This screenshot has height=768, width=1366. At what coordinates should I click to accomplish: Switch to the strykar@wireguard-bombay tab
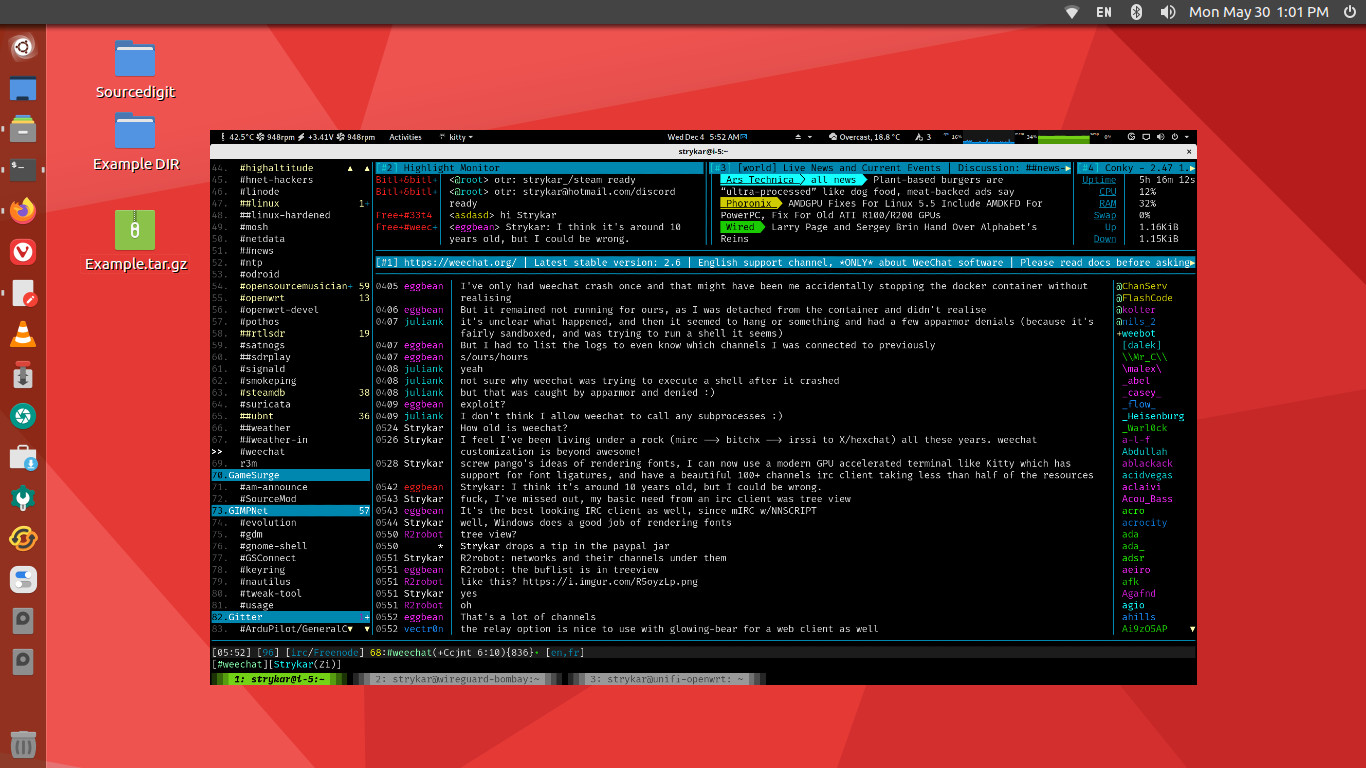pyautogui.click(x=458, y=679)
